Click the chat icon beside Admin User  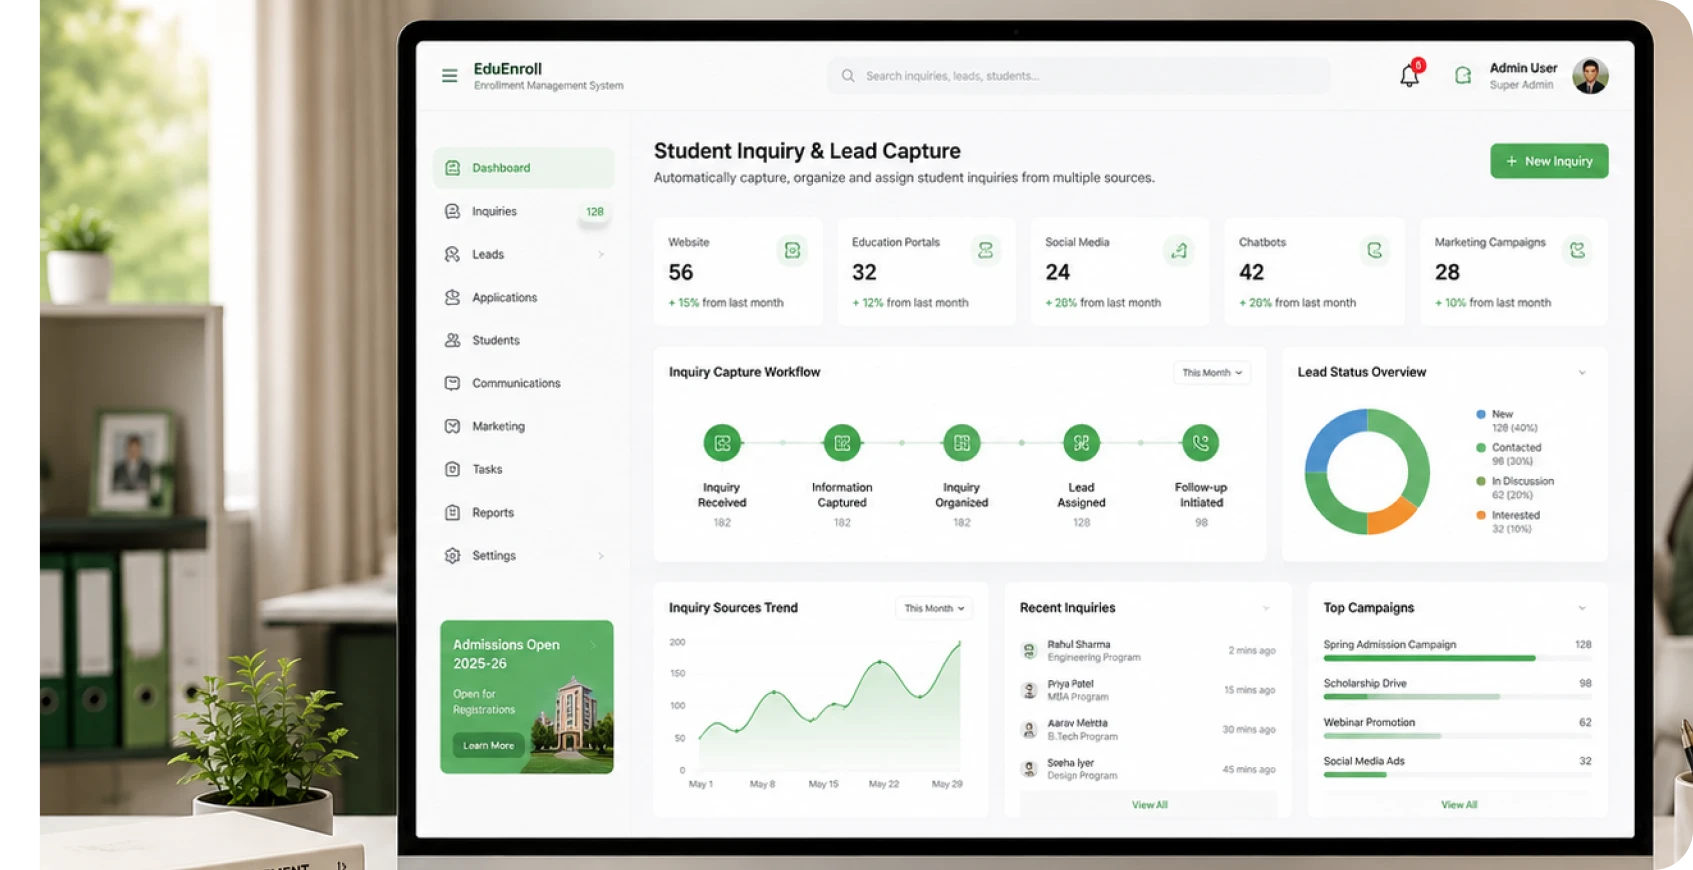pyautogui.click(x=1462, y=75)
